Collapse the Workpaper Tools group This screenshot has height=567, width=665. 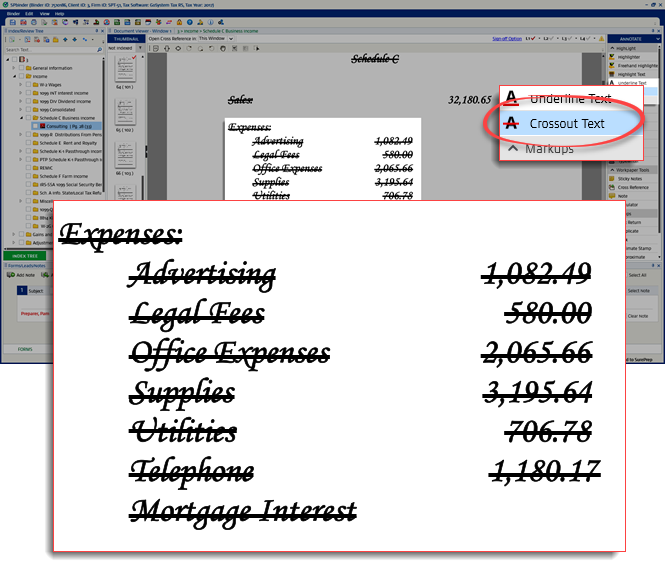pyautogui.click(x=612, y=170)
